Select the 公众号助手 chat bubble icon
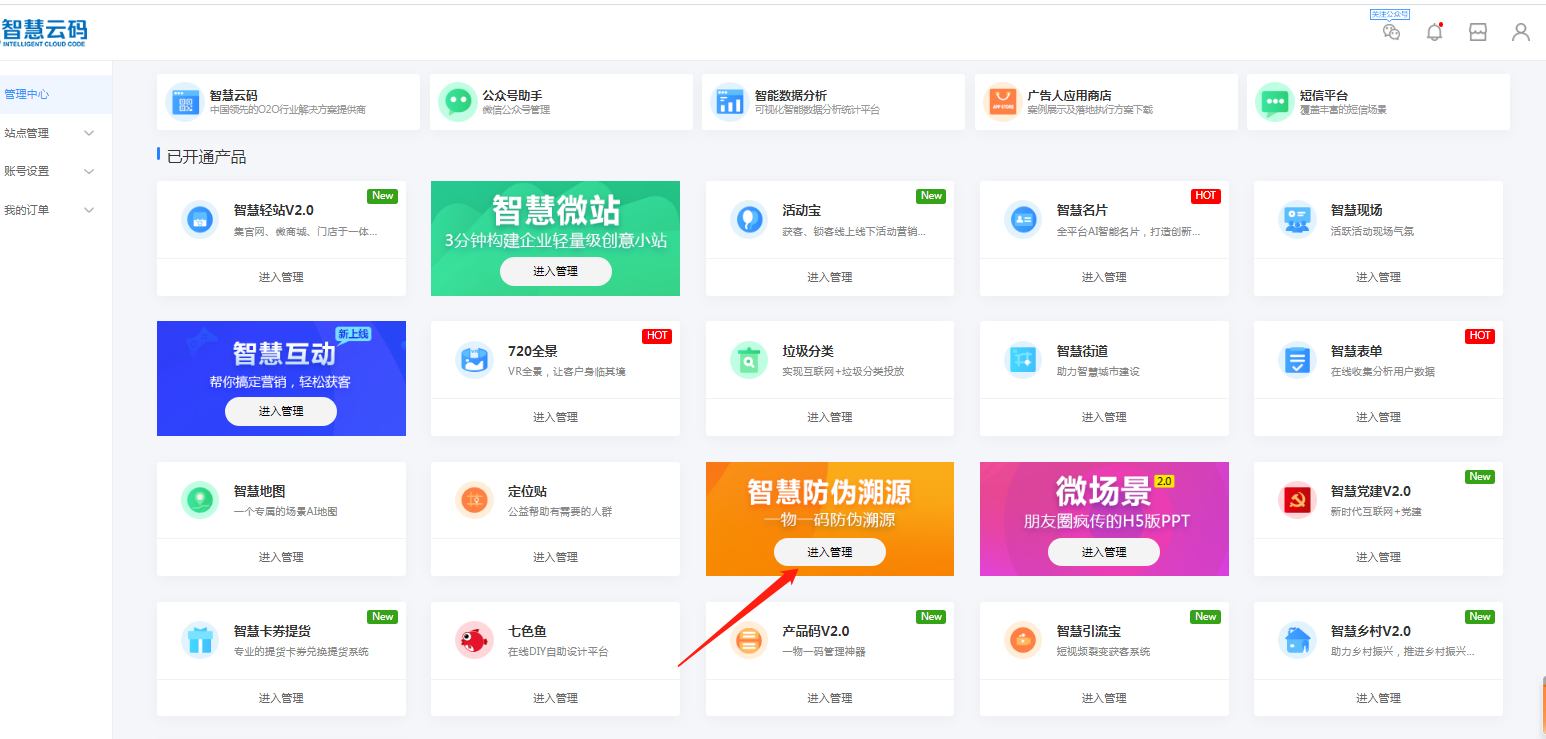Image resolution: width=1546 pixels, height=739 pixels. pos(456,101)
